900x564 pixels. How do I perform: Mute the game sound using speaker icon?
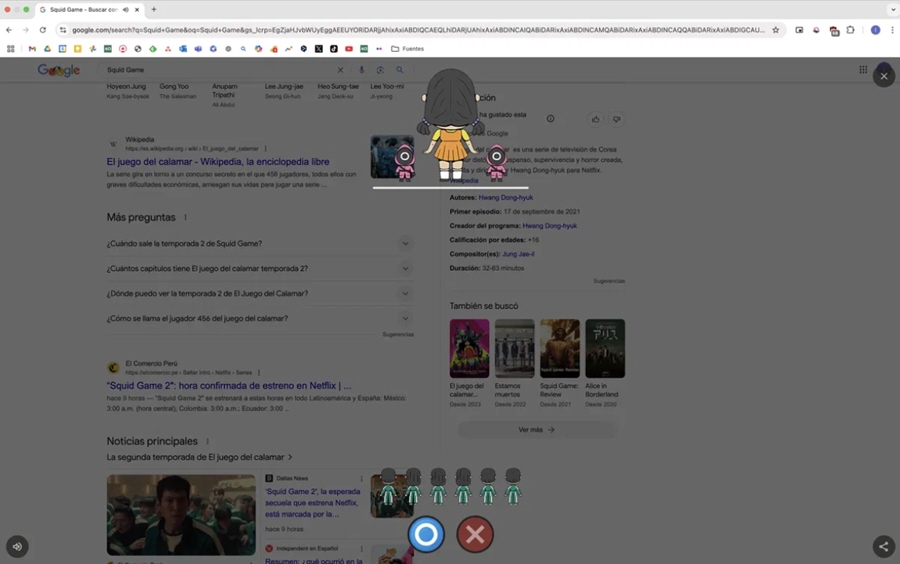coord(17,546)
